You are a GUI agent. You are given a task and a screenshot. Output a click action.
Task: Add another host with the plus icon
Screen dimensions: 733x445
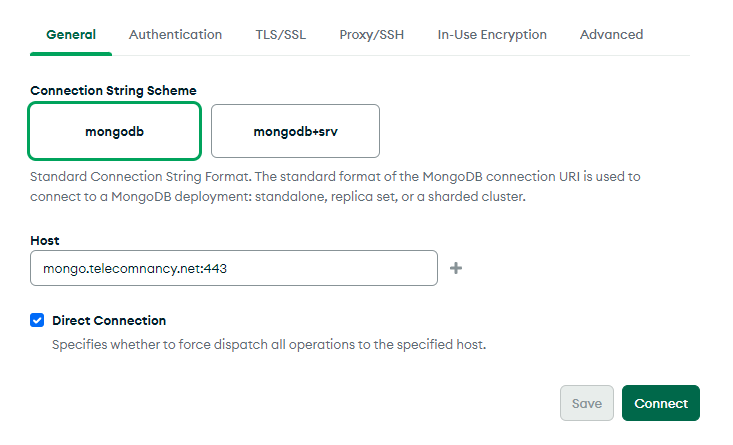[x=456, y=268]
